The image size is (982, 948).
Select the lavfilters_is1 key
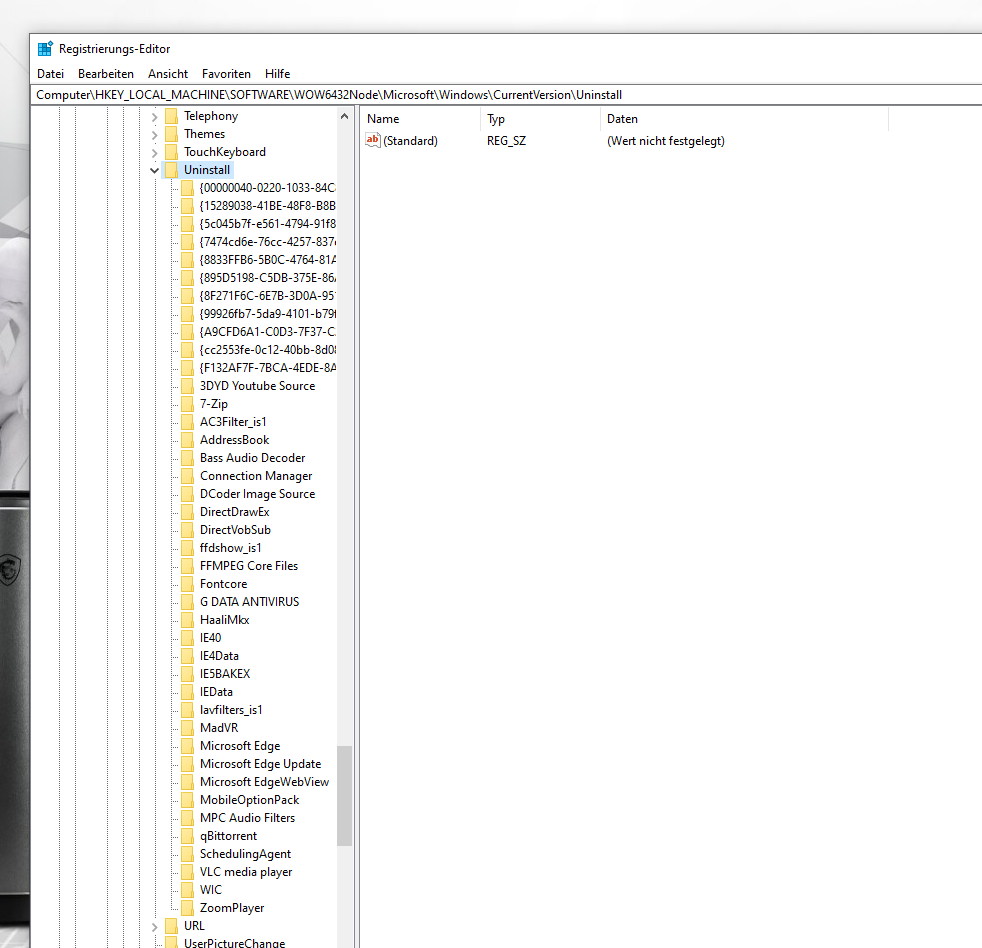231,710
